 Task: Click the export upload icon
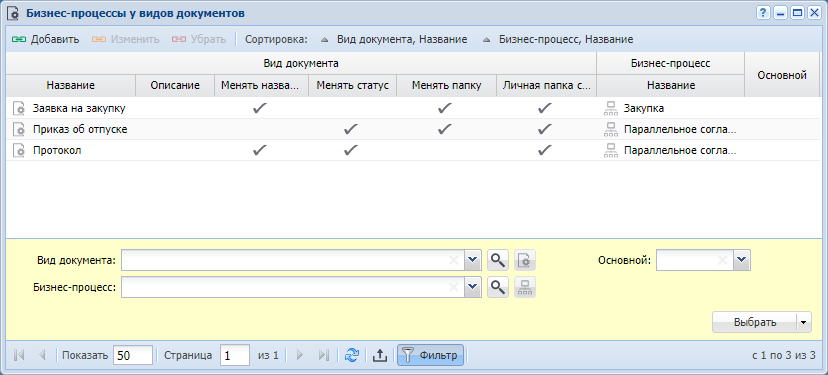[x=380, y=355]
